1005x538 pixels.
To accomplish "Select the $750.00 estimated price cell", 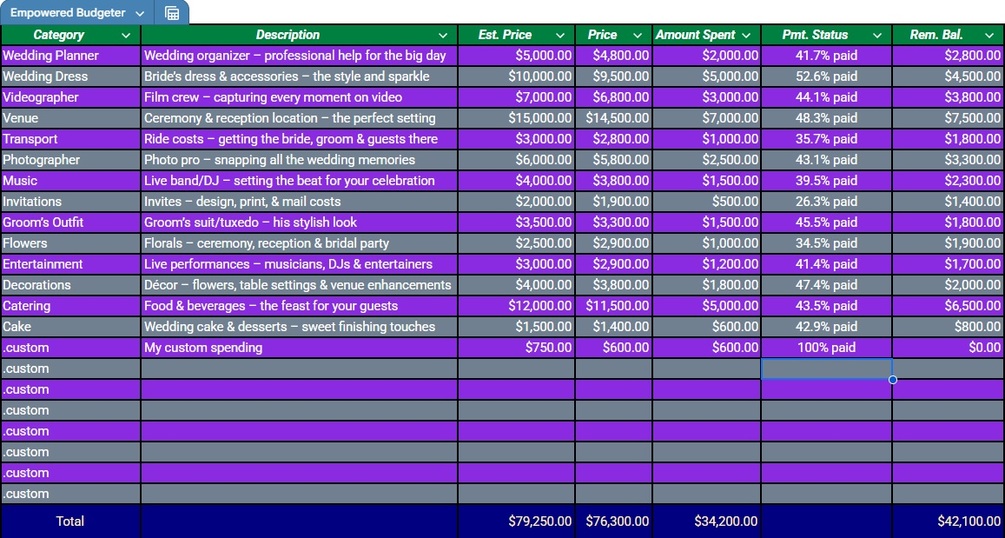I will click(x=517, y=348).
